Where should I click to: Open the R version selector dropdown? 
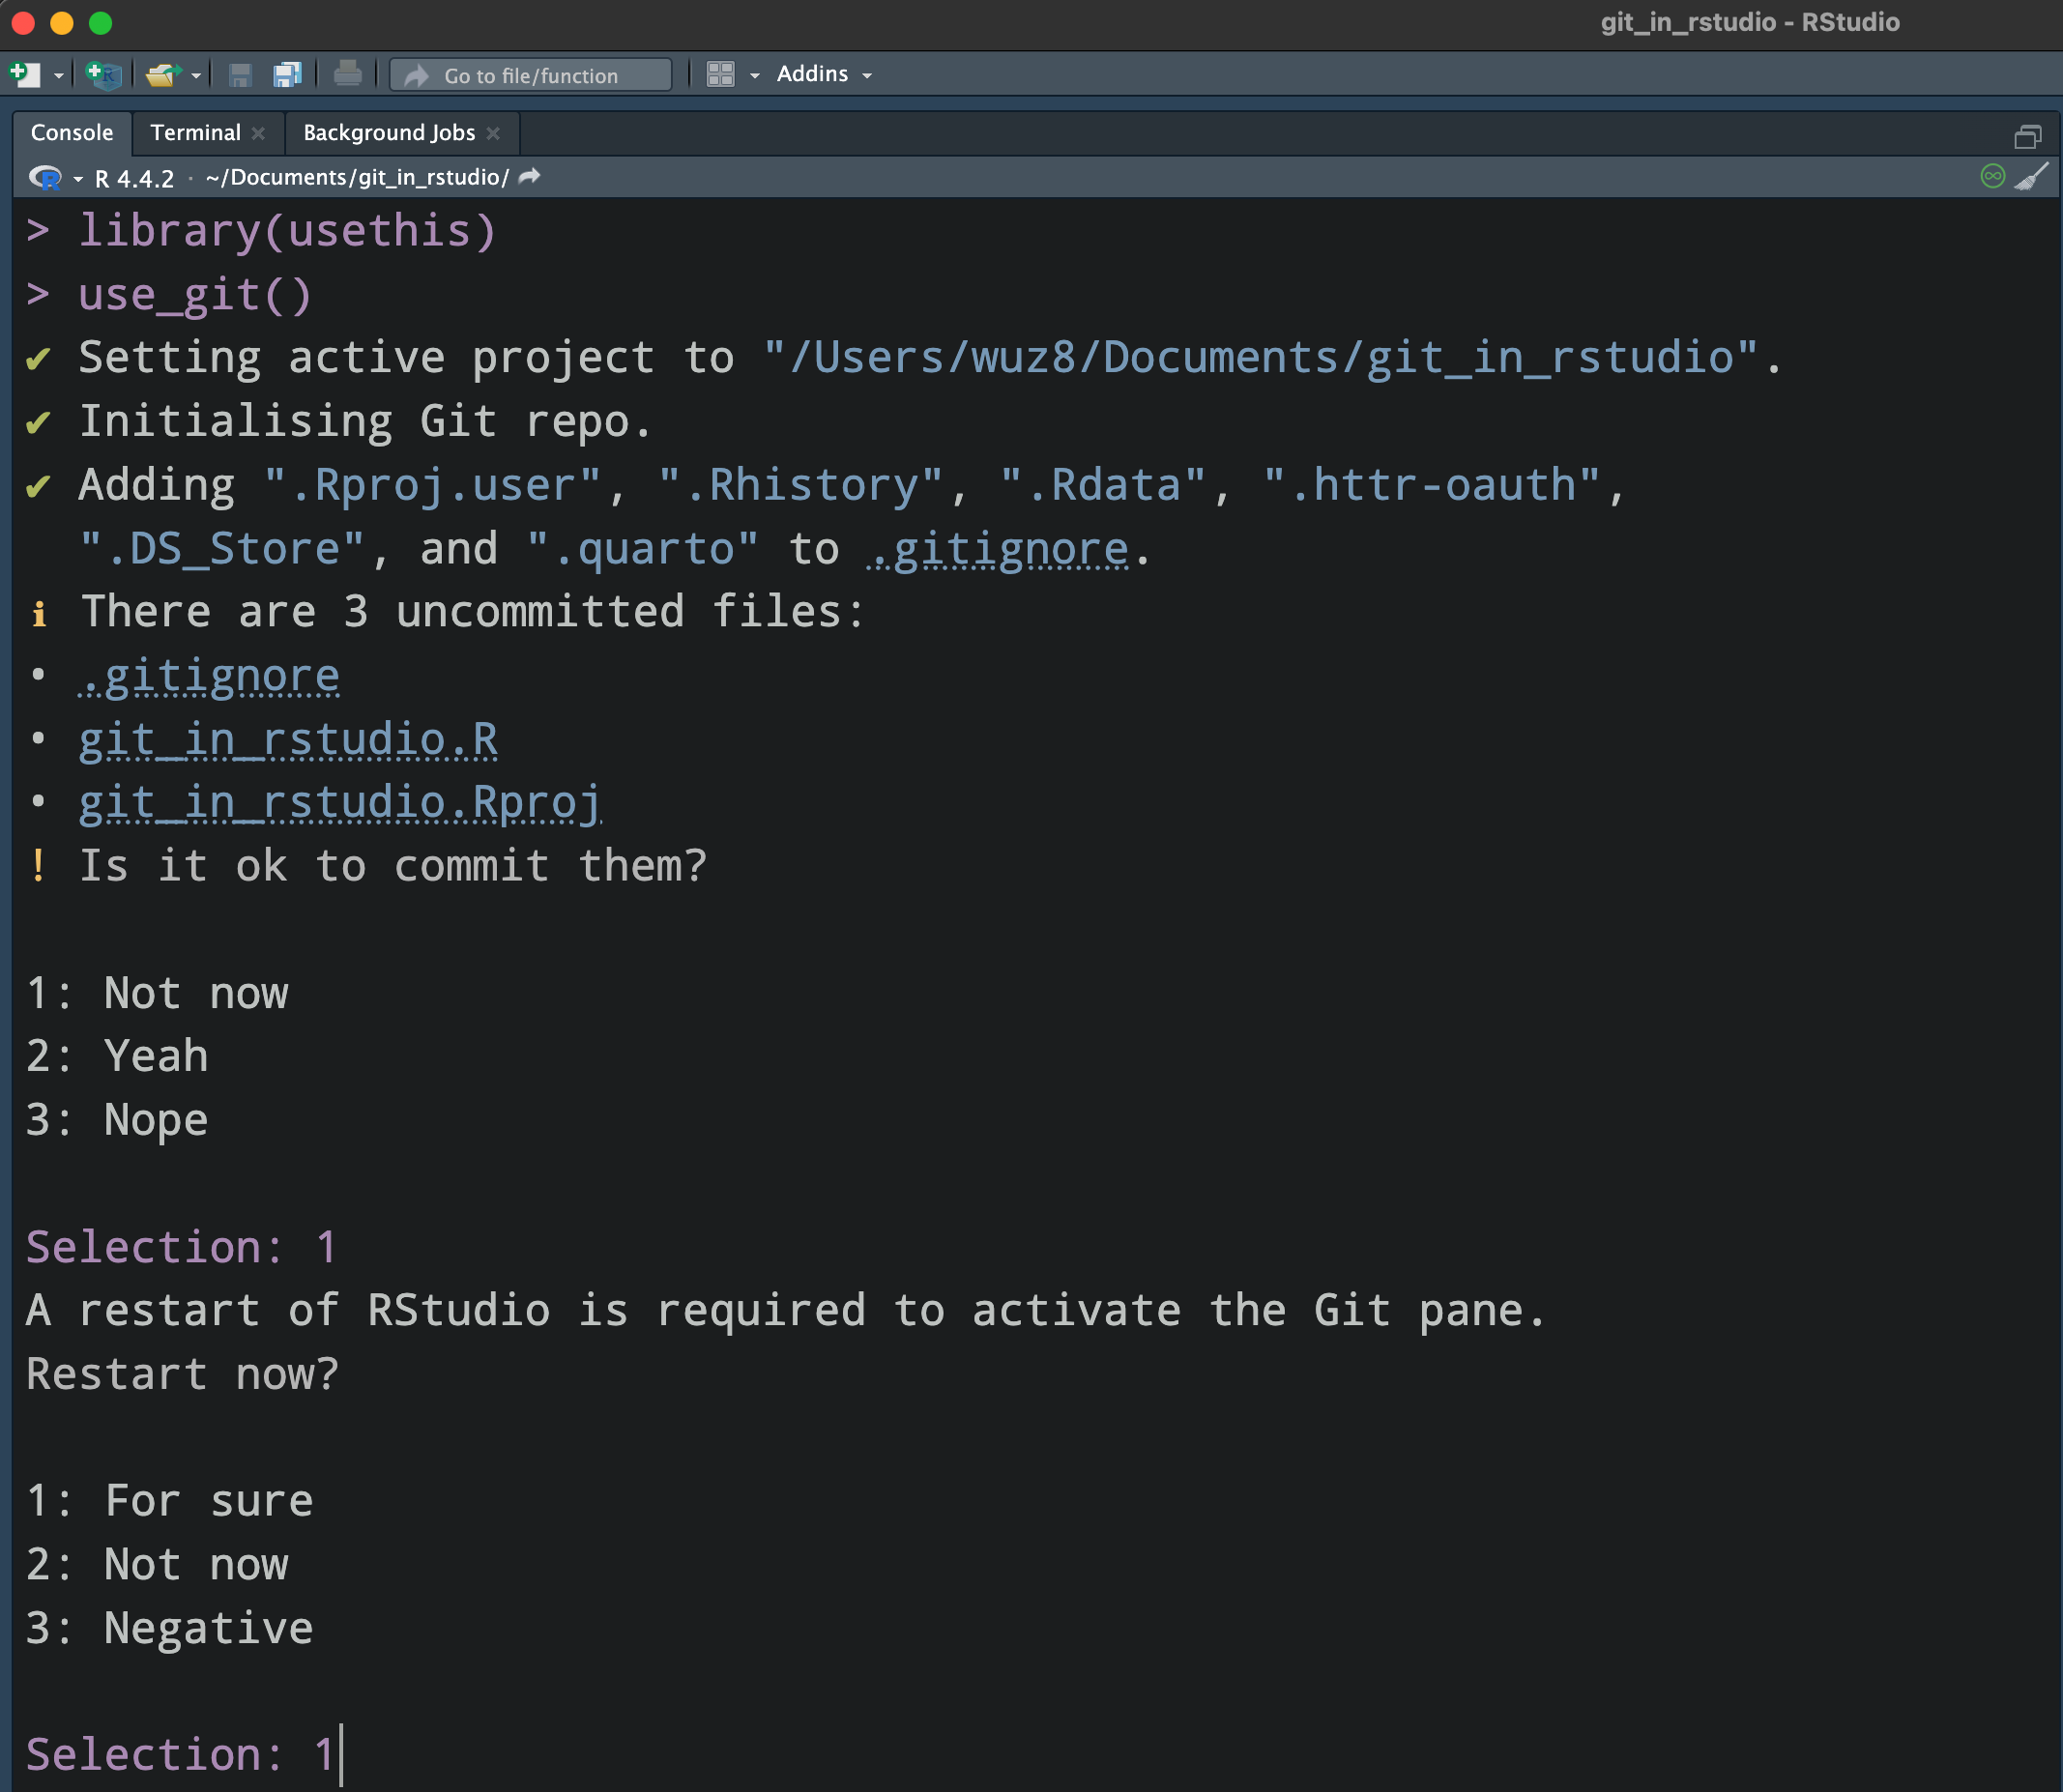coord(78,179)
